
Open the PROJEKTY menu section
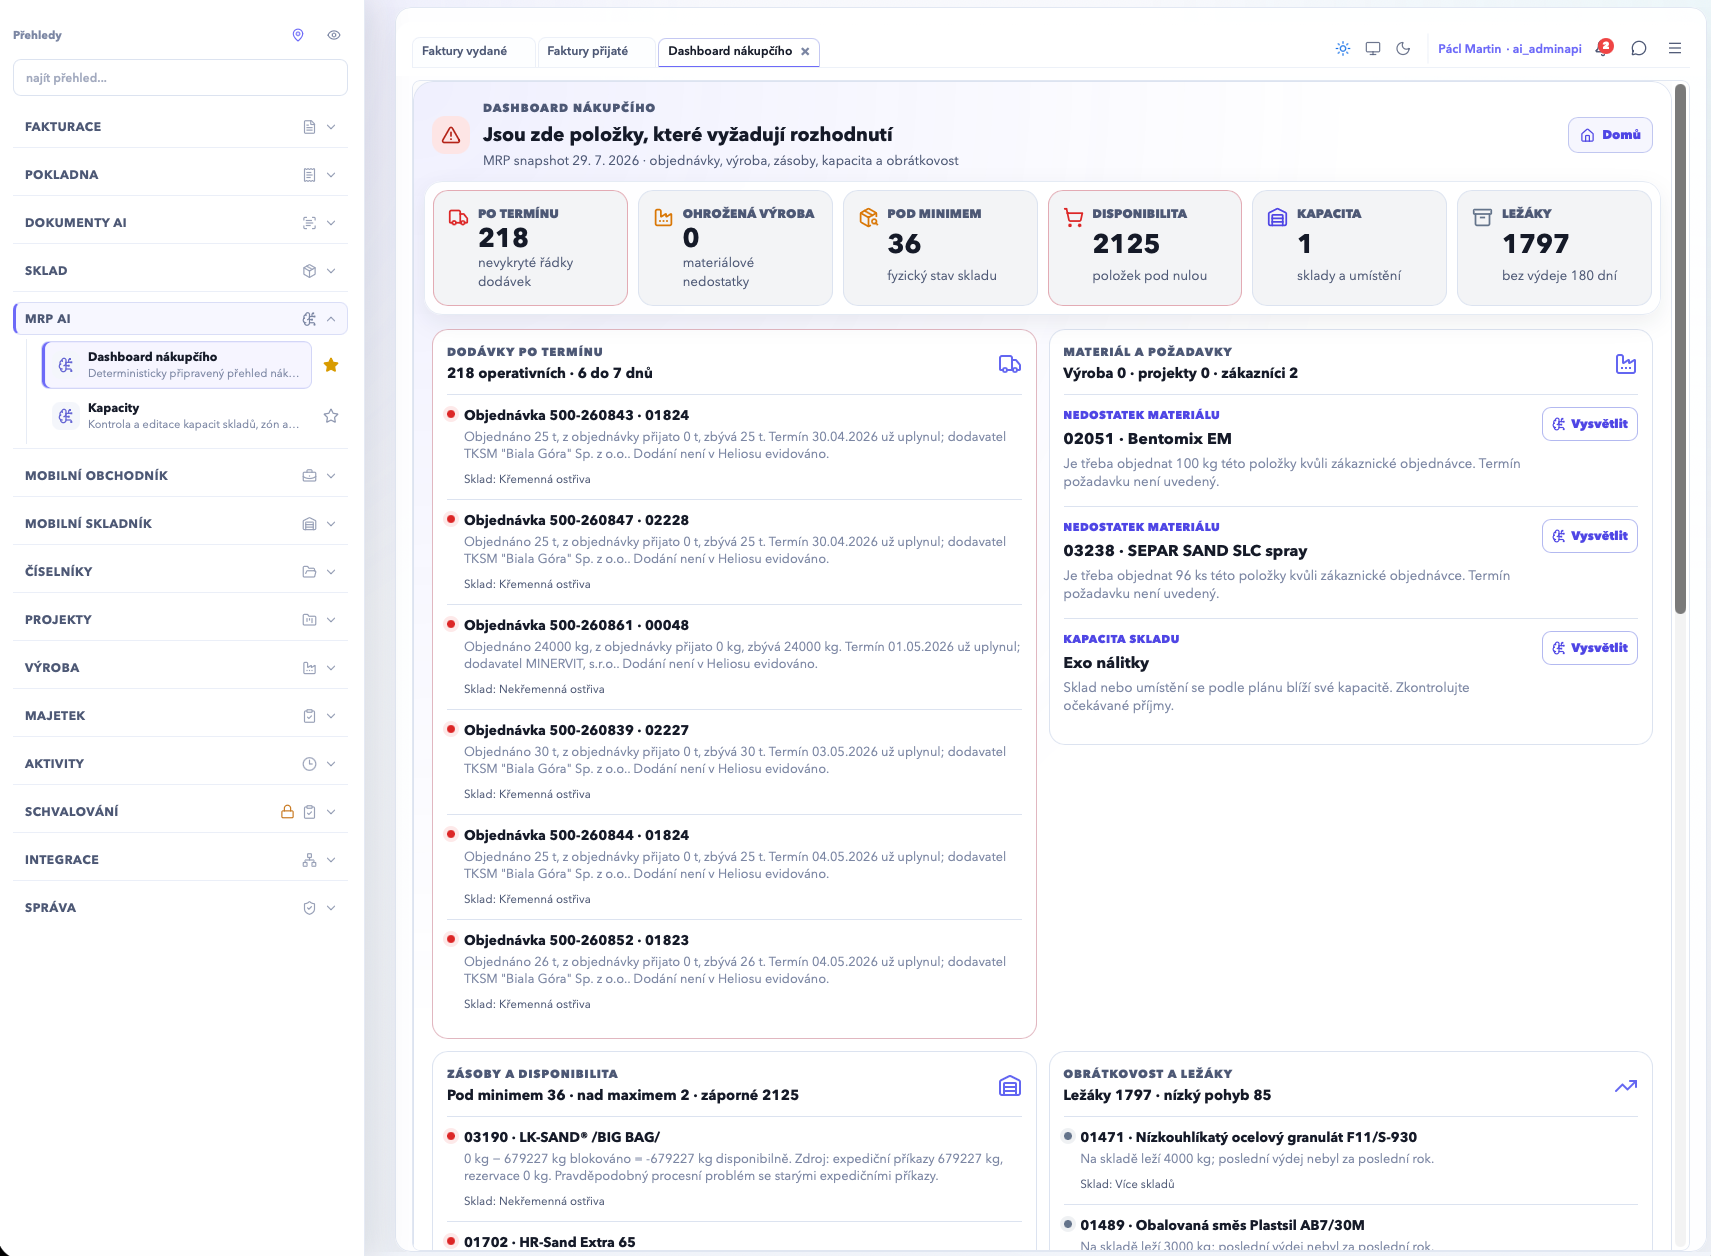click(180, 620)
